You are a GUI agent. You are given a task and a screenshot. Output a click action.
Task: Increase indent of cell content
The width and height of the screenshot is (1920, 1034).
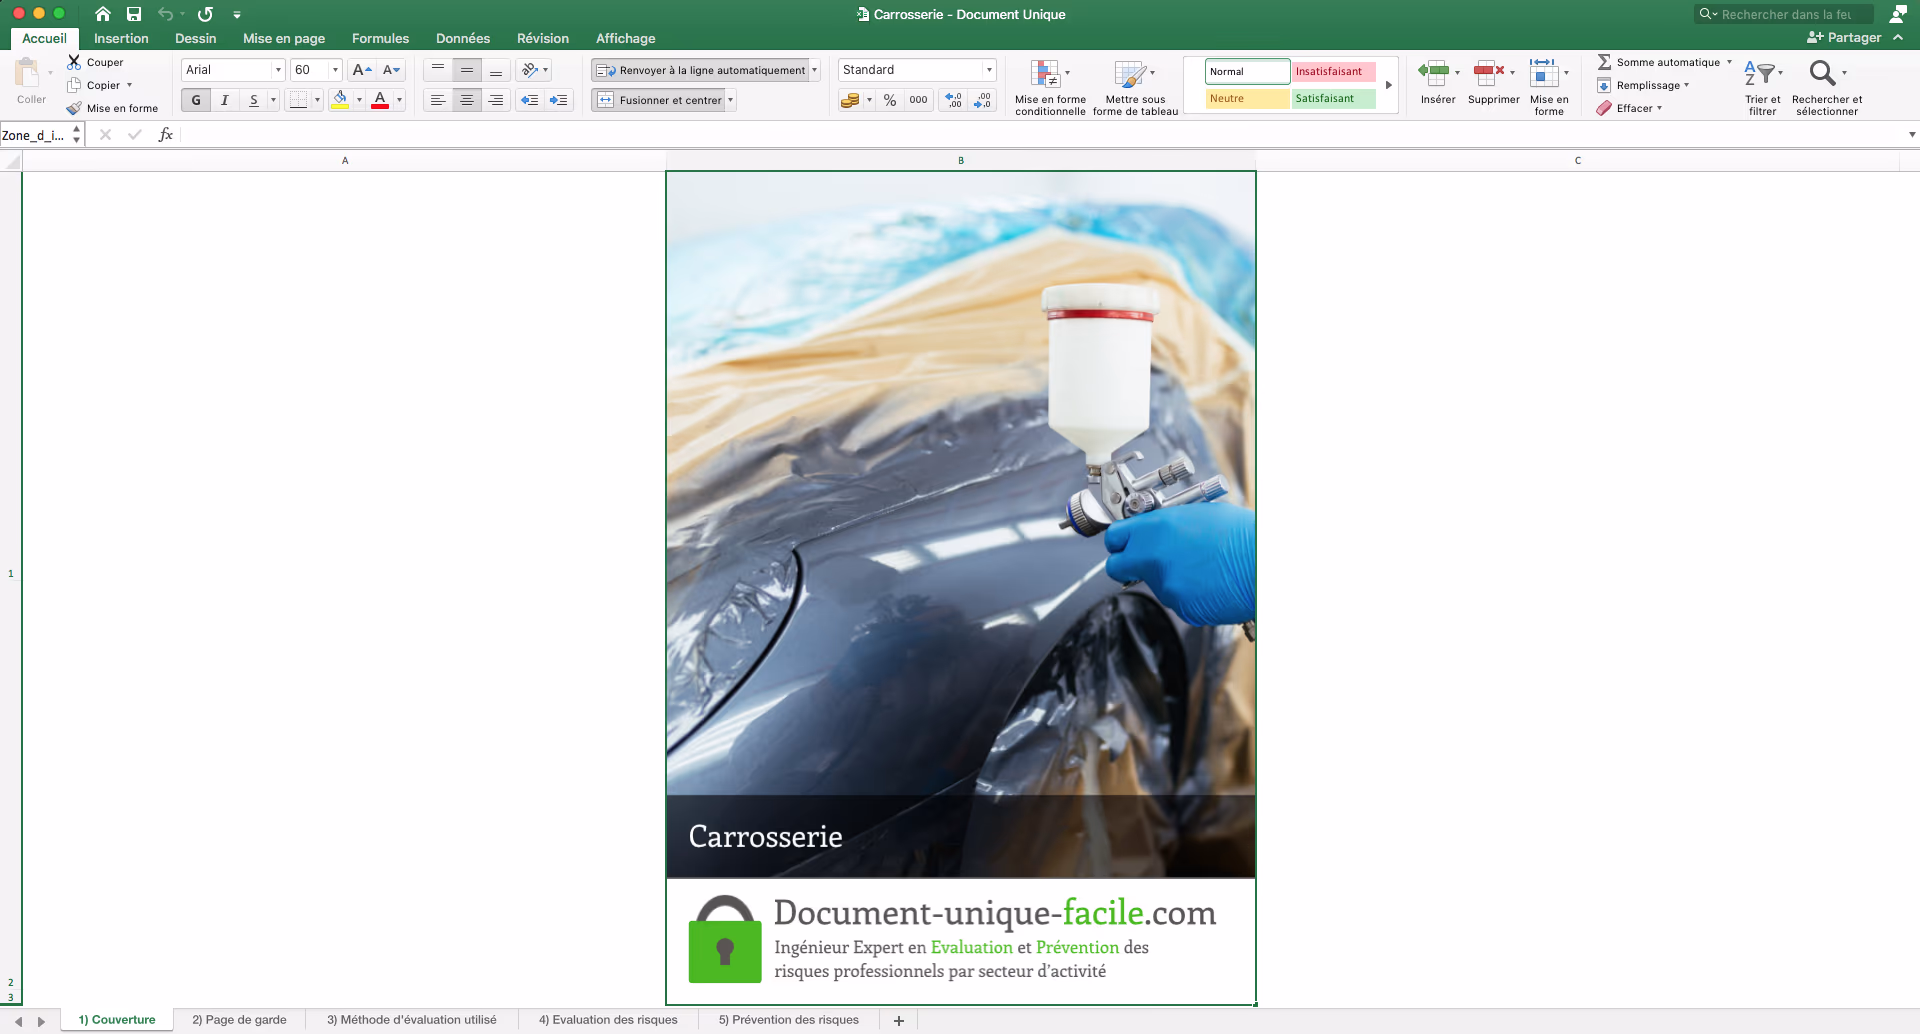(558, 100)
